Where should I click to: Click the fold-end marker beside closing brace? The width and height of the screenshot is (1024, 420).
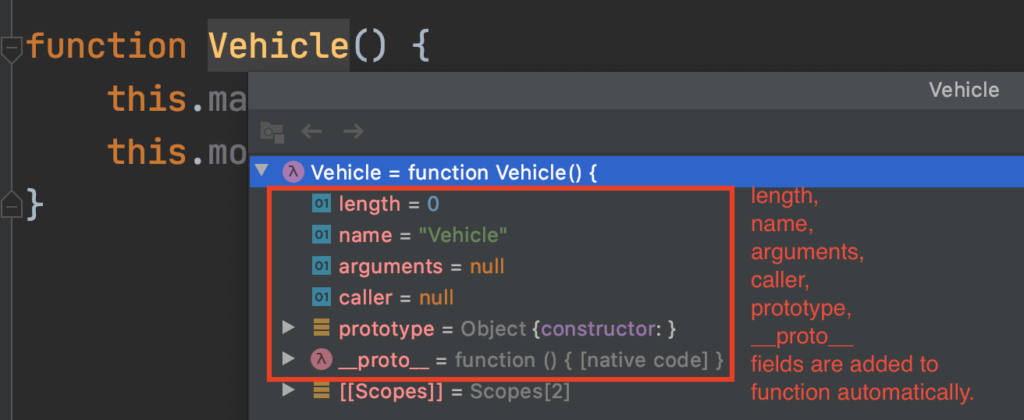tap(12, 204)
